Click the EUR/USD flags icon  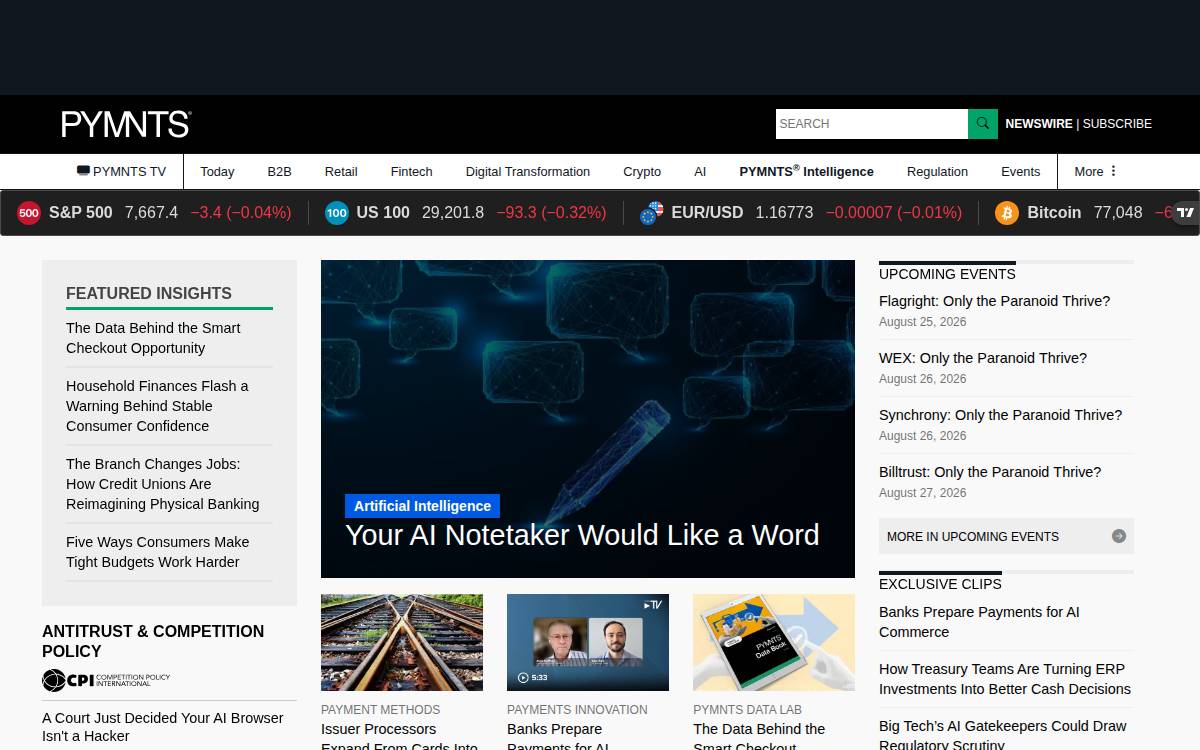[651, 212]
